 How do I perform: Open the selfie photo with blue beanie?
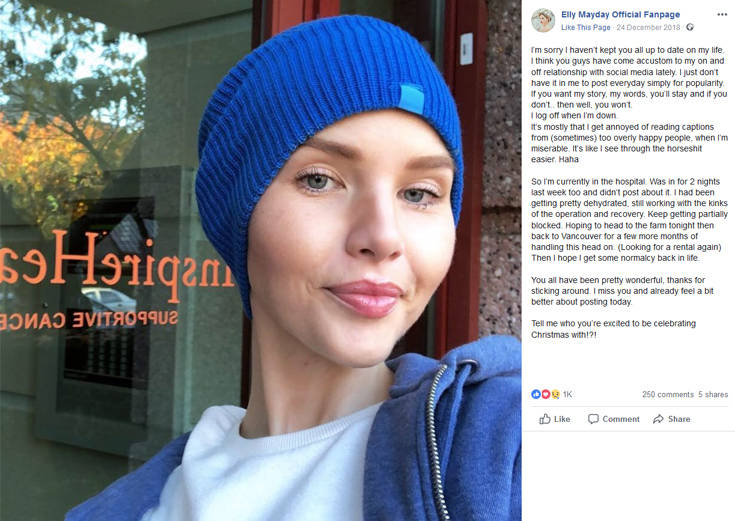coord(261,260)
